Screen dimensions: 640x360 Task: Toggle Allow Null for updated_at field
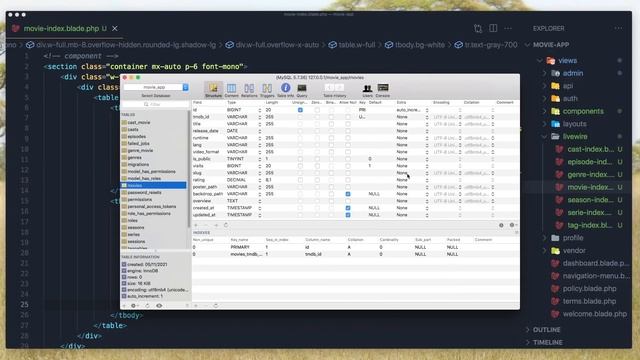[348, 215]
